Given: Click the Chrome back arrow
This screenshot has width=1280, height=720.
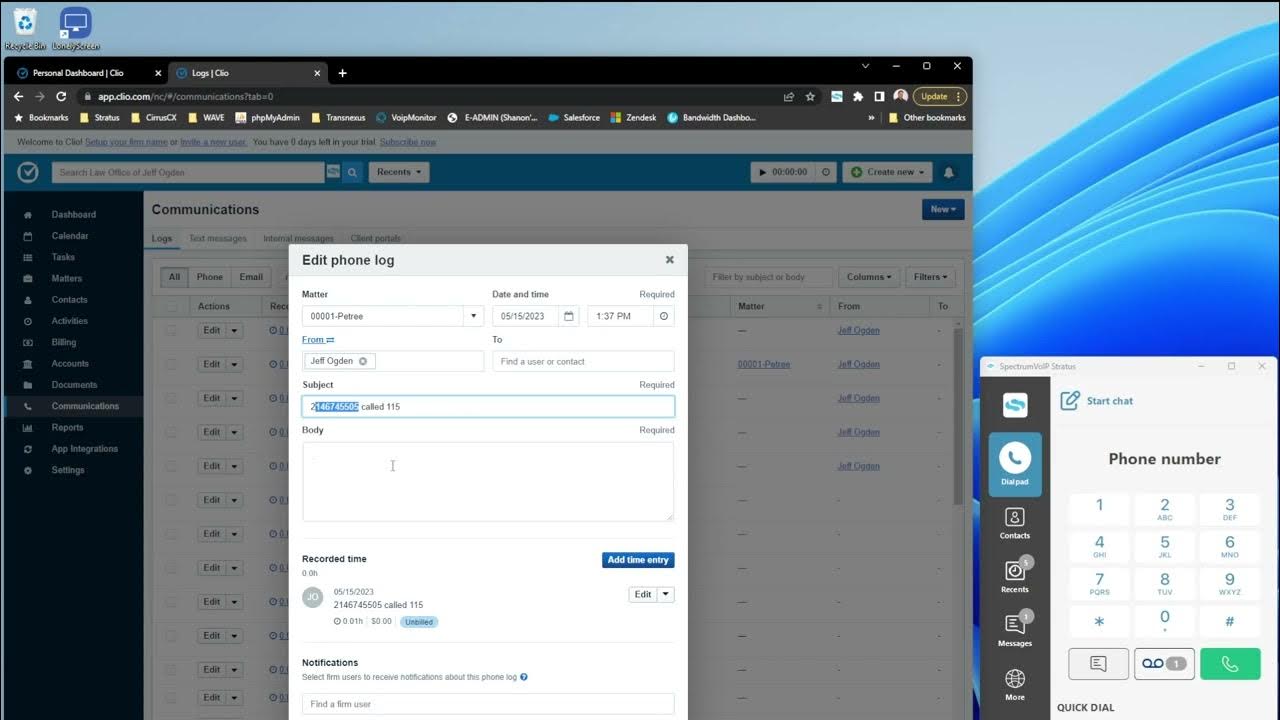Looking at the screenshot, I should 18,96.
